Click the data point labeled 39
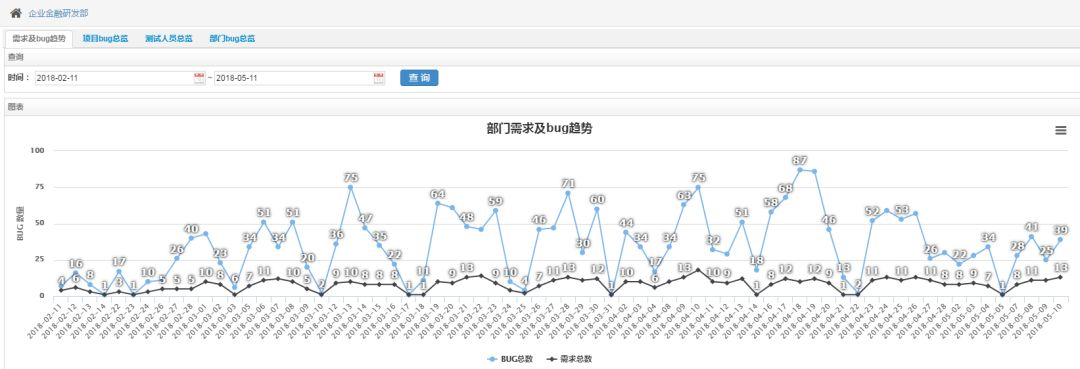This screenshot has width=1080, height=369. tap(1060, 240)
